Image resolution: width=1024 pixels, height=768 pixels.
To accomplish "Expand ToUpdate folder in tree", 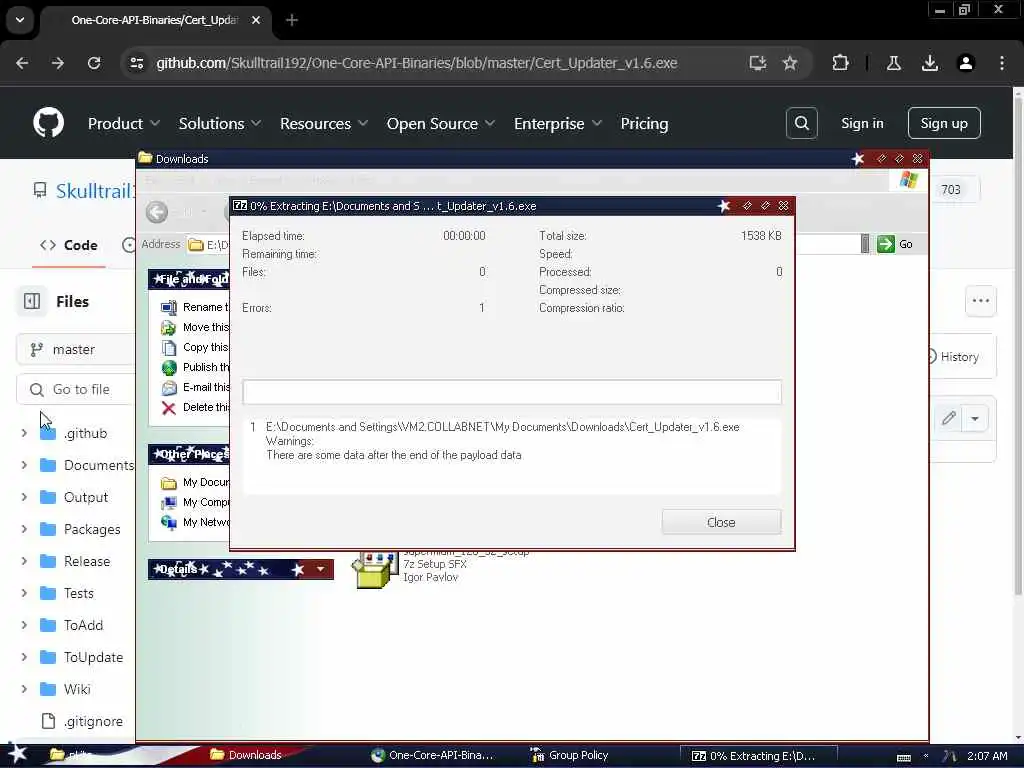I will (x=24, y=657).
